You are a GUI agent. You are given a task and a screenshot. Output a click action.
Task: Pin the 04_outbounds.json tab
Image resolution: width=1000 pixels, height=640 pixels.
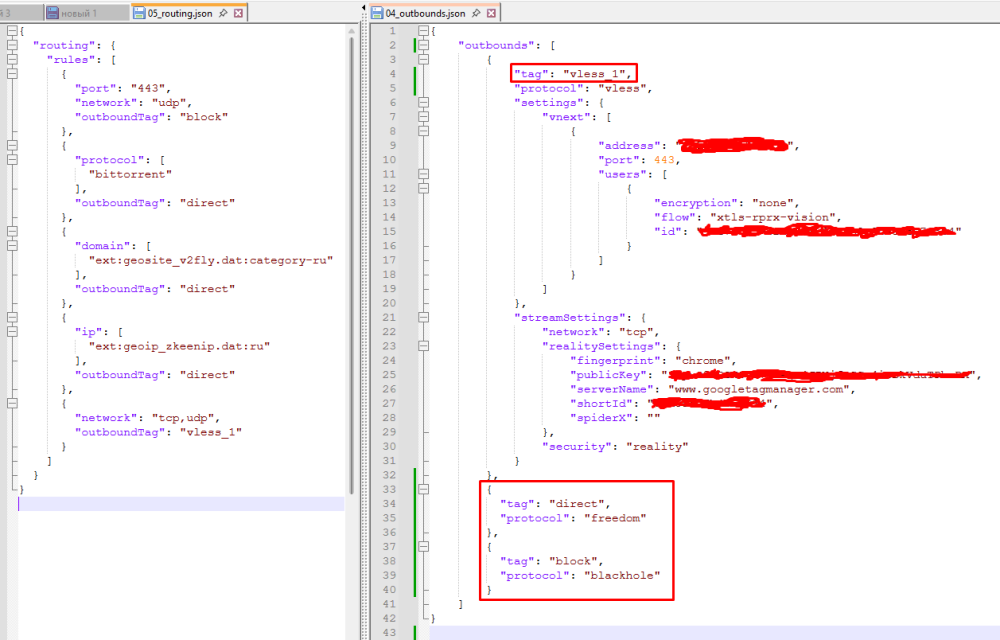coord(476,14)
